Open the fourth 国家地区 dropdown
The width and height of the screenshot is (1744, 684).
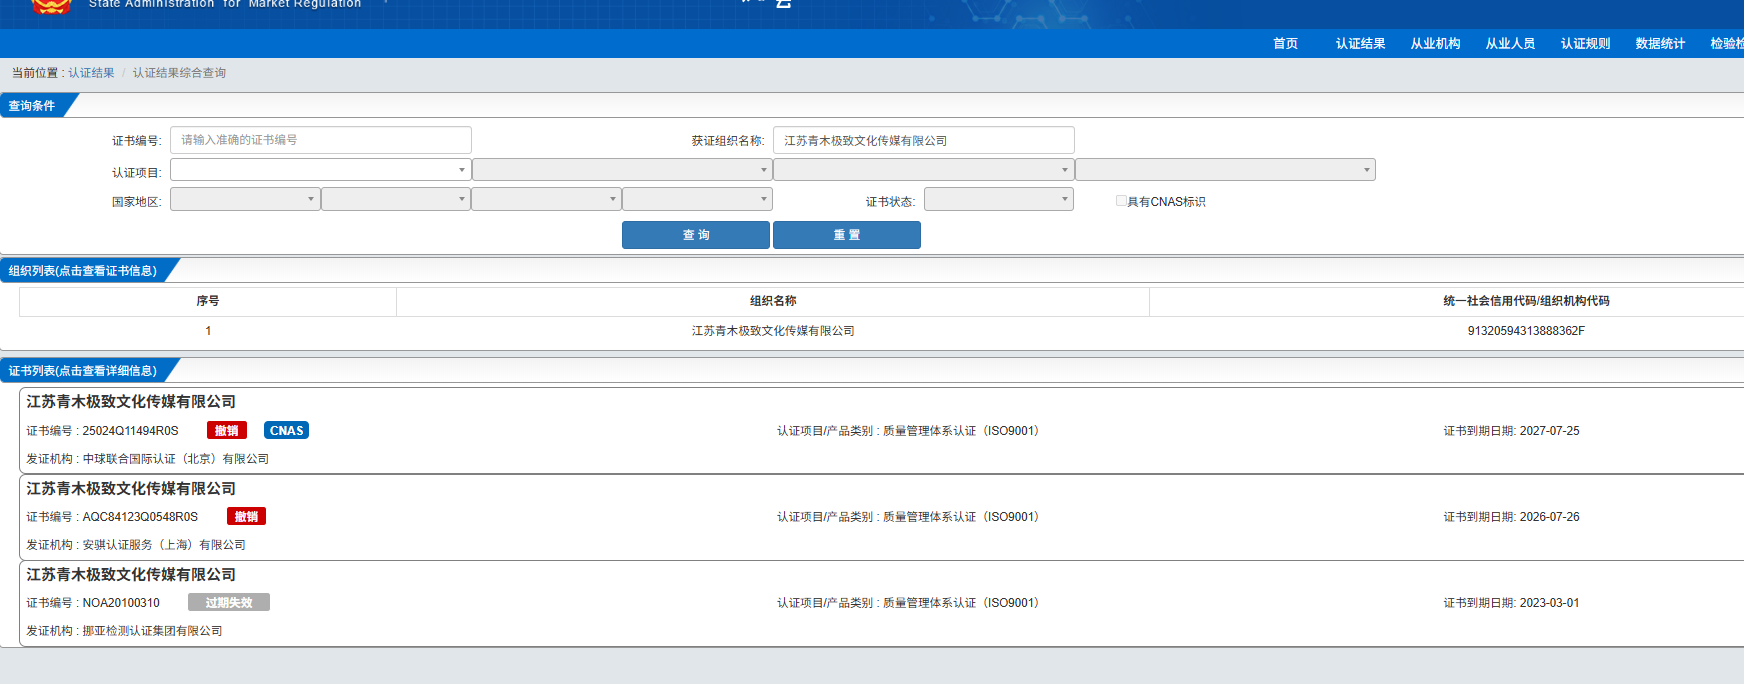coord(697,199)
